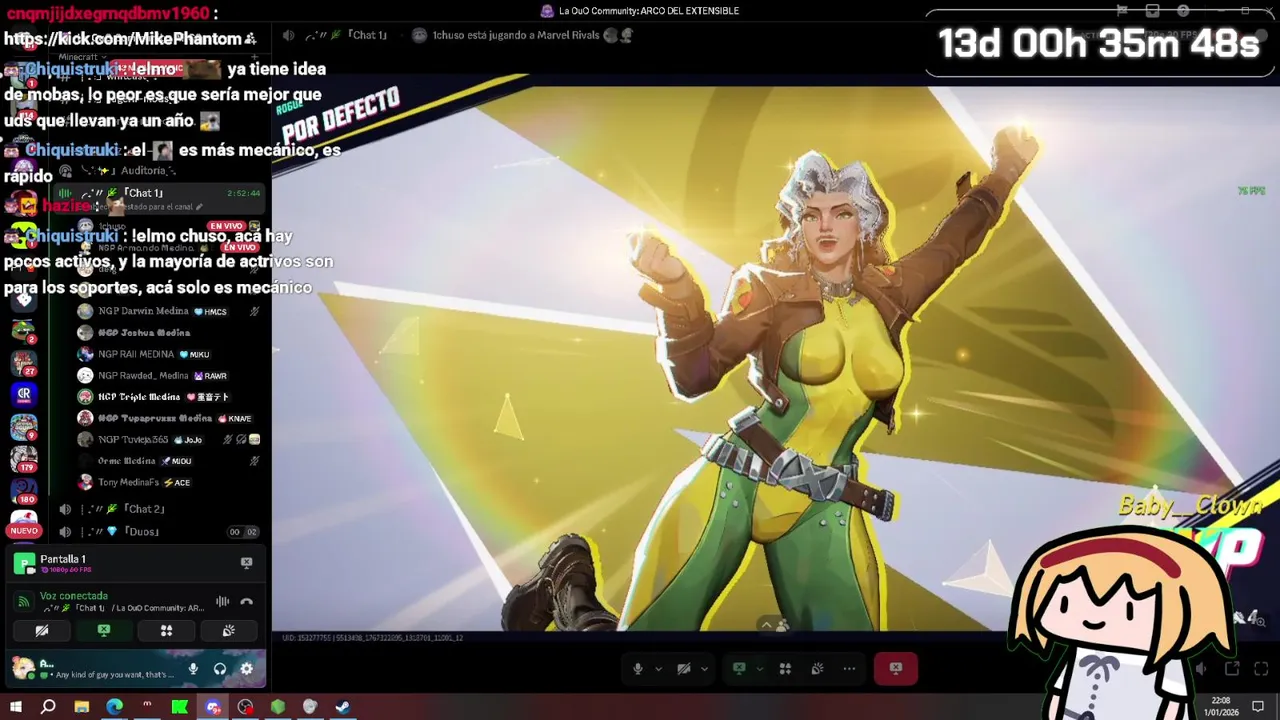
Task: Open File Explorer from taskbar
Action: pos(82,707)
